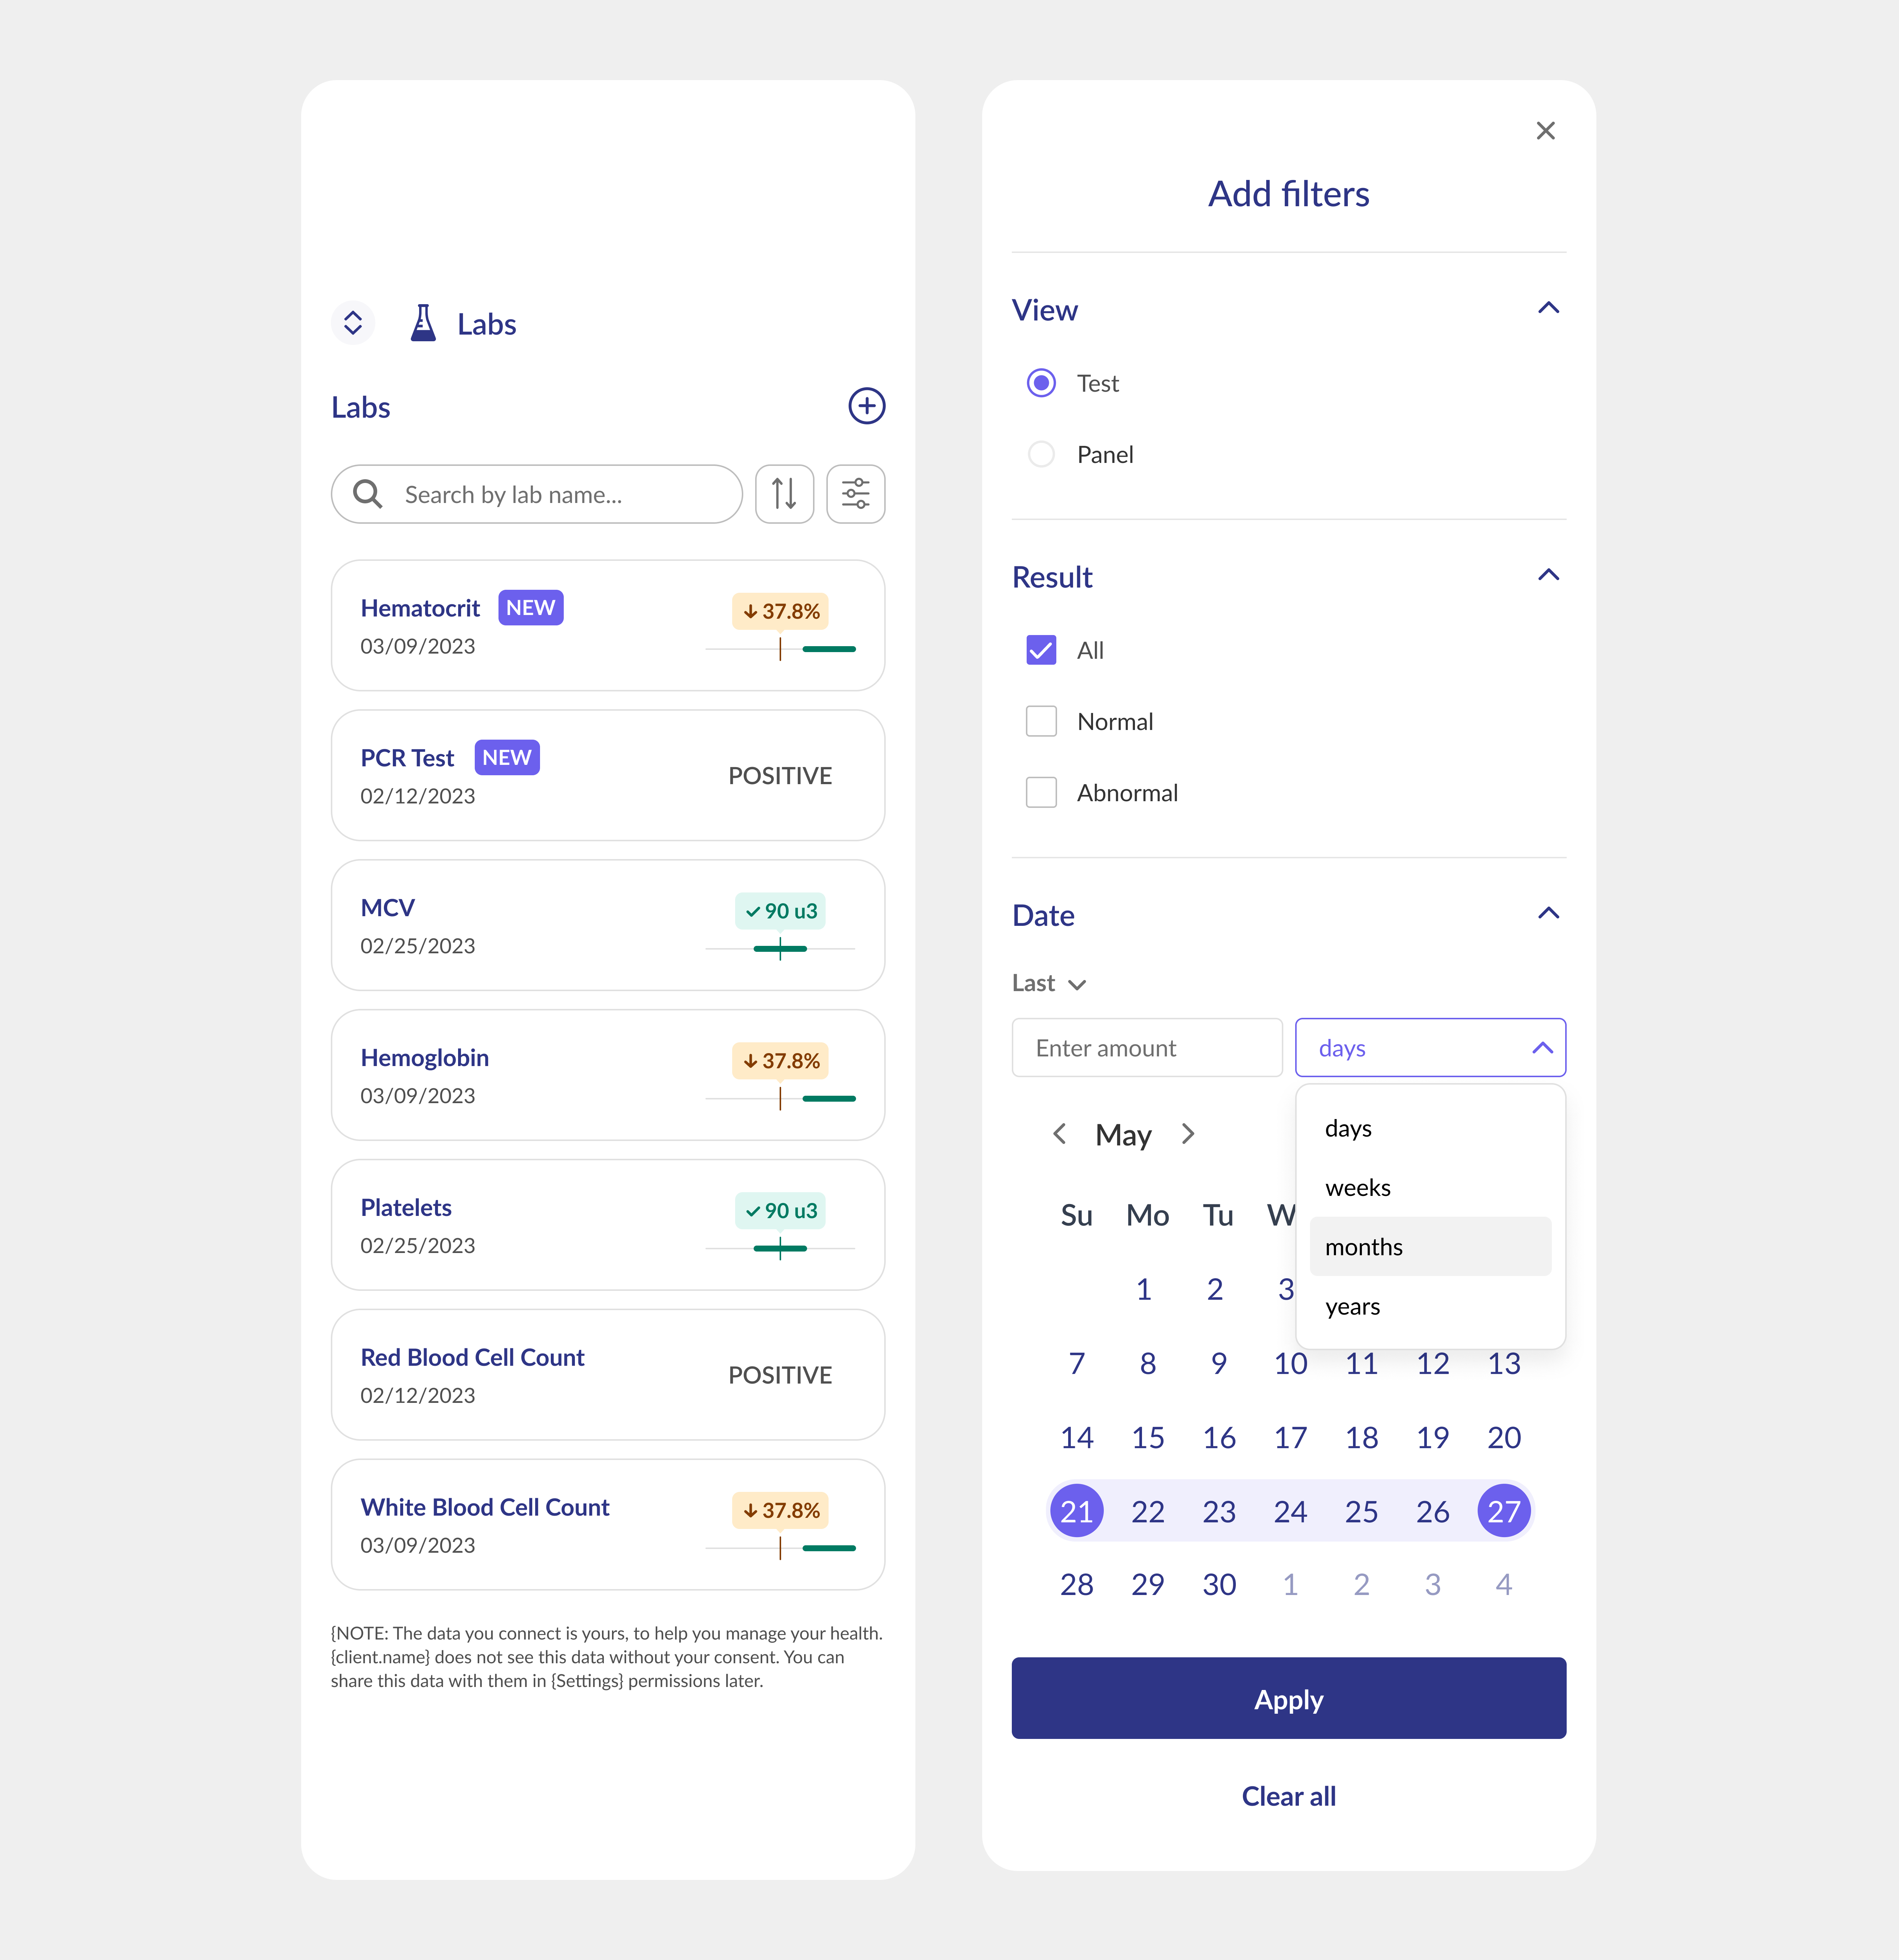The height and width of the screenshot is (1960, 1899).
Task: Expand the Result section filter accordion
Action: (x=1547, y=576)
